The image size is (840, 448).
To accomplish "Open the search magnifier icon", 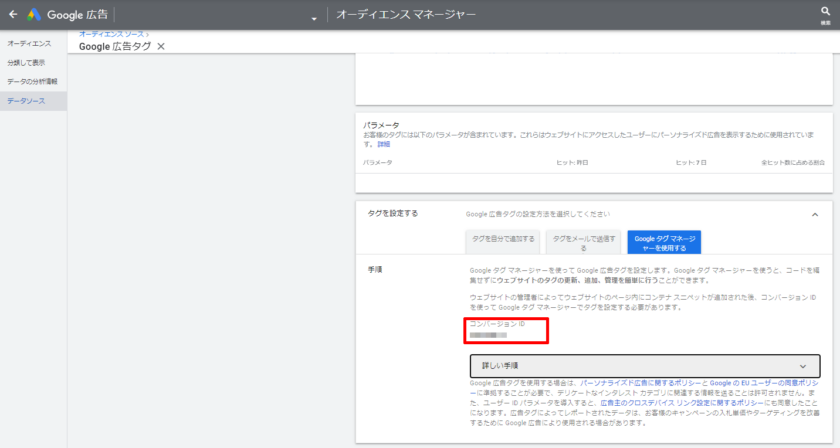I will click(826, 11).
